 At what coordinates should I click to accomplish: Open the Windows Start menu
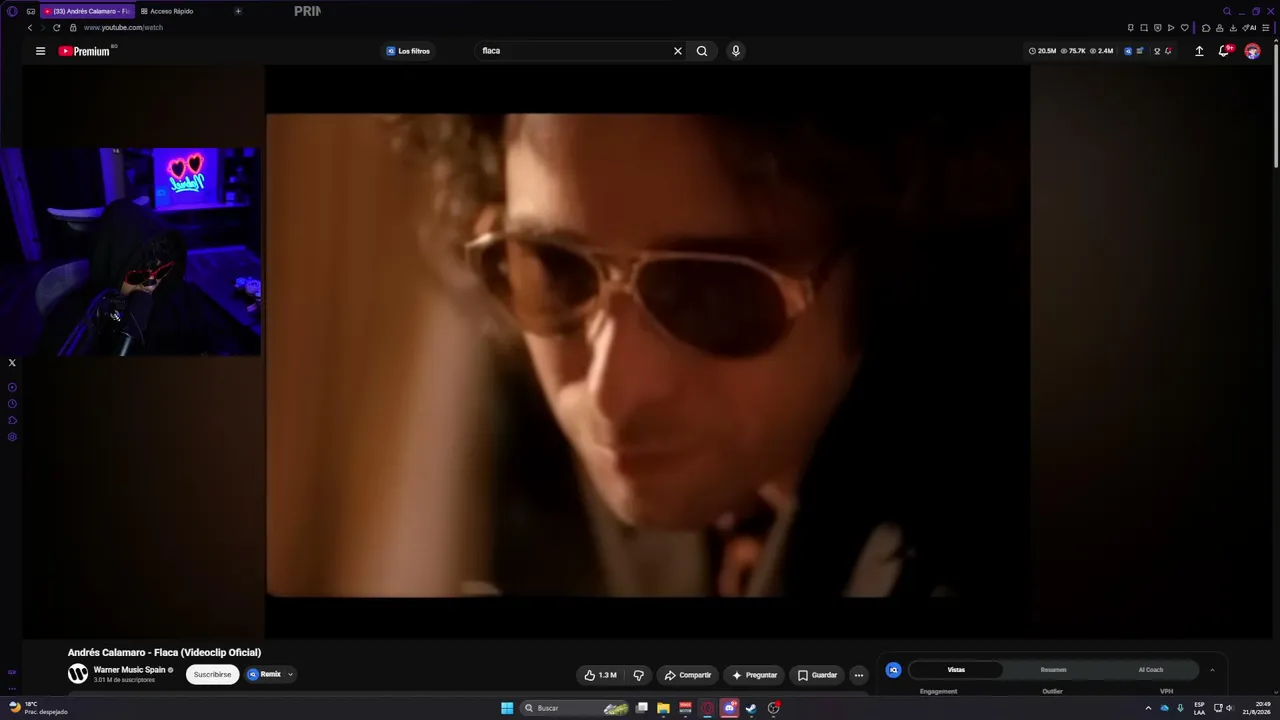tap(507, 708)
